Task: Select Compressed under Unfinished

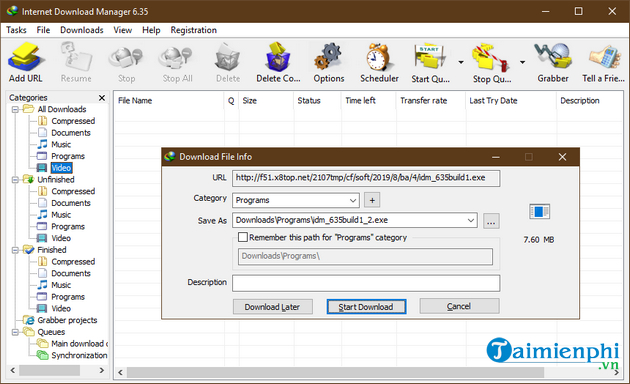Action: 73,191
